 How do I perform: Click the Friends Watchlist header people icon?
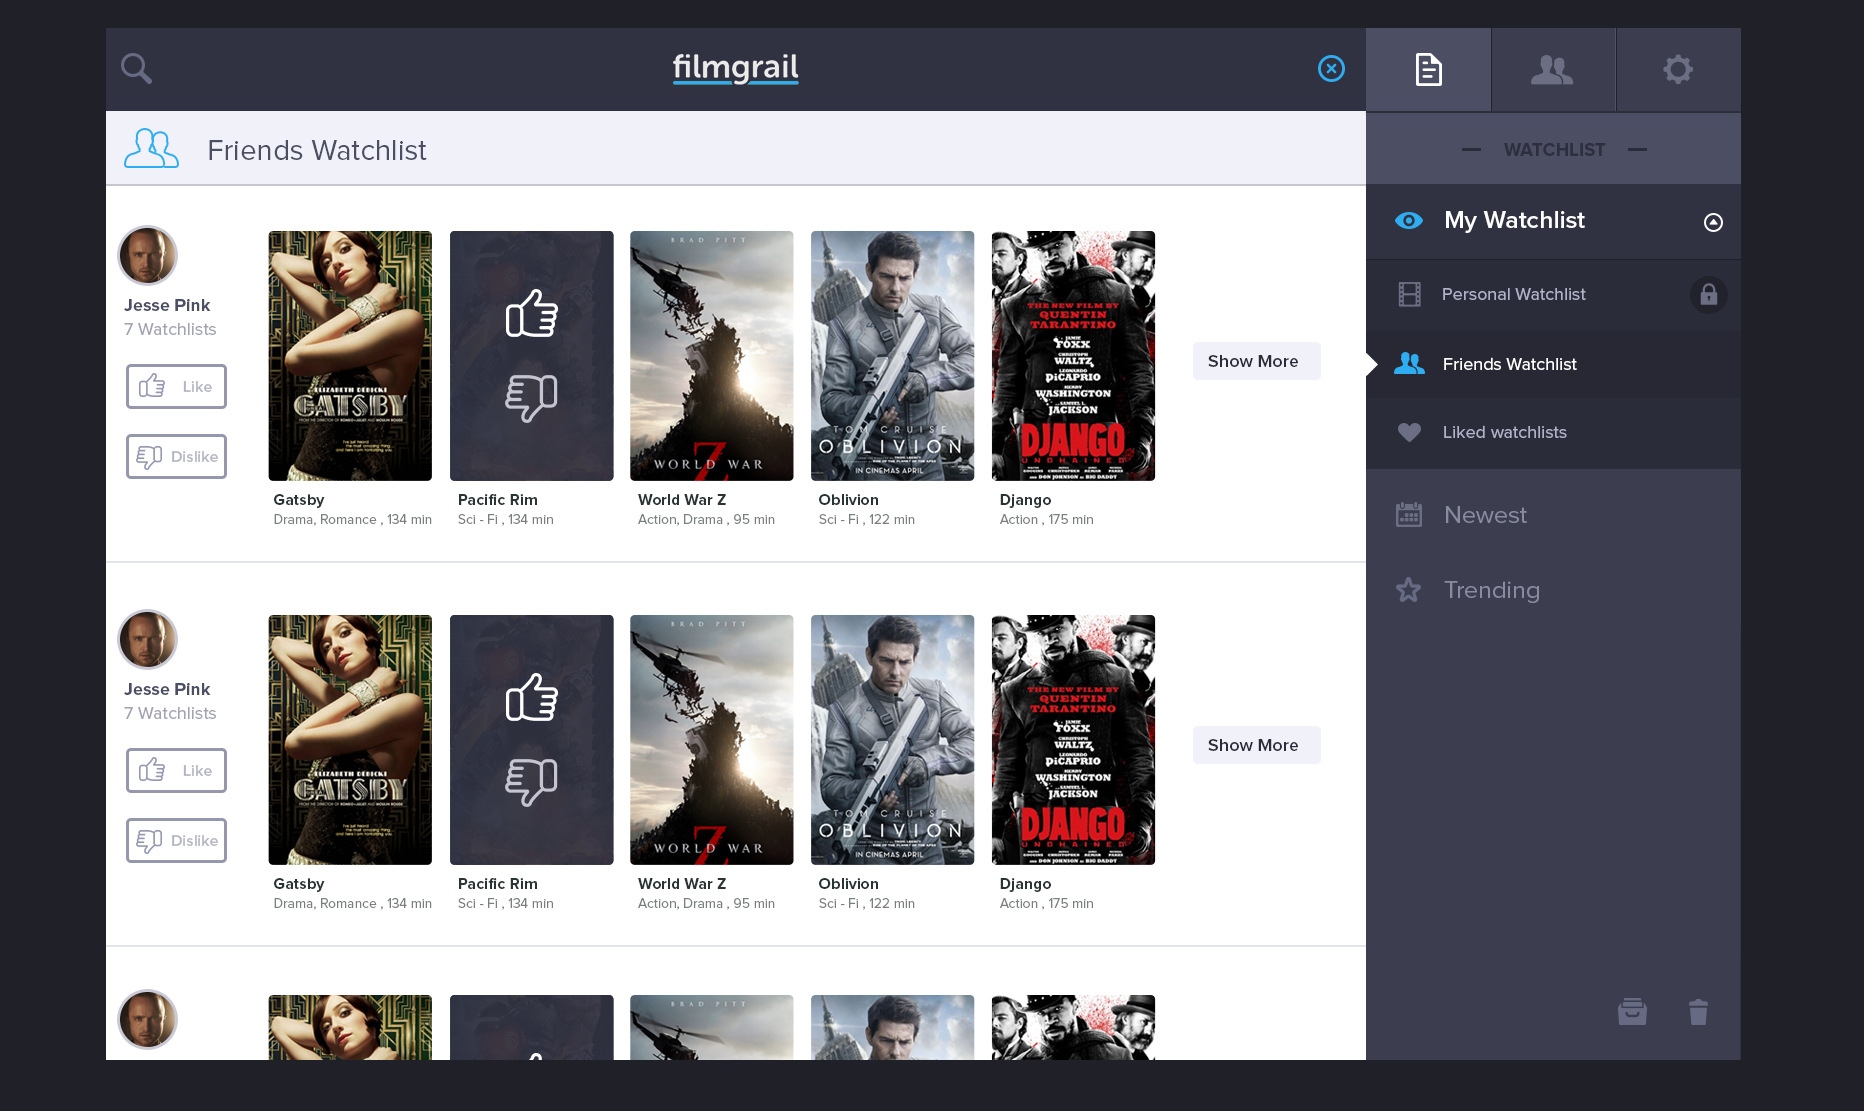[151, 148]
